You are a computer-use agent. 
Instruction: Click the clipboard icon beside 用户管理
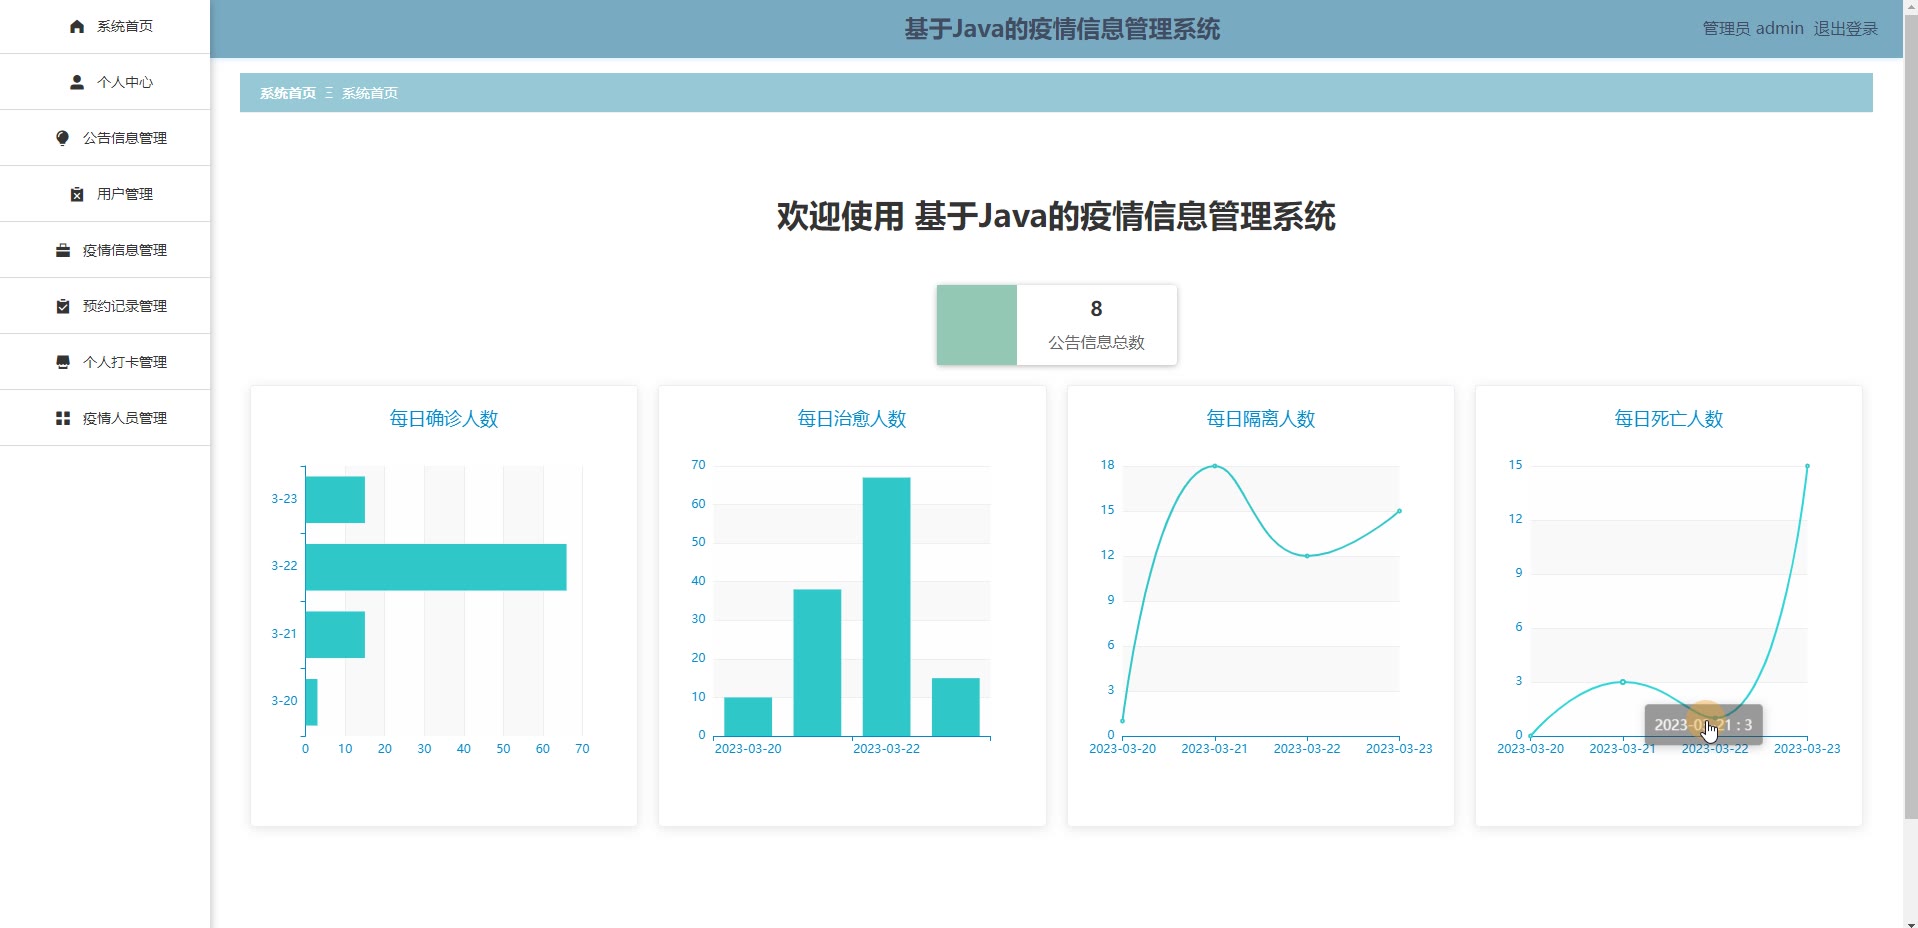[x=77, y=194]
